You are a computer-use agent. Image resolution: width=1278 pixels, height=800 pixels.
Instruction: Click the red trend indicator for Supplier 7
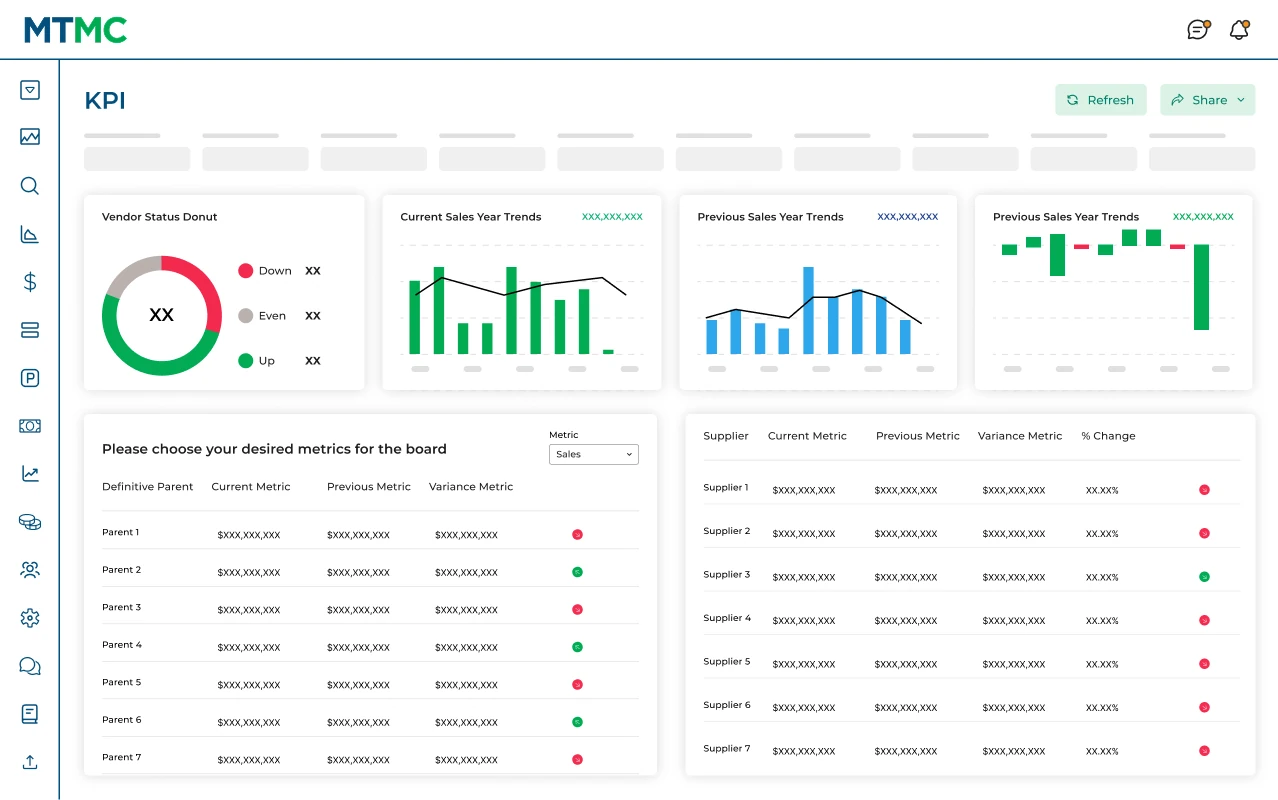pyautogui.click(x=1204, y=751)
